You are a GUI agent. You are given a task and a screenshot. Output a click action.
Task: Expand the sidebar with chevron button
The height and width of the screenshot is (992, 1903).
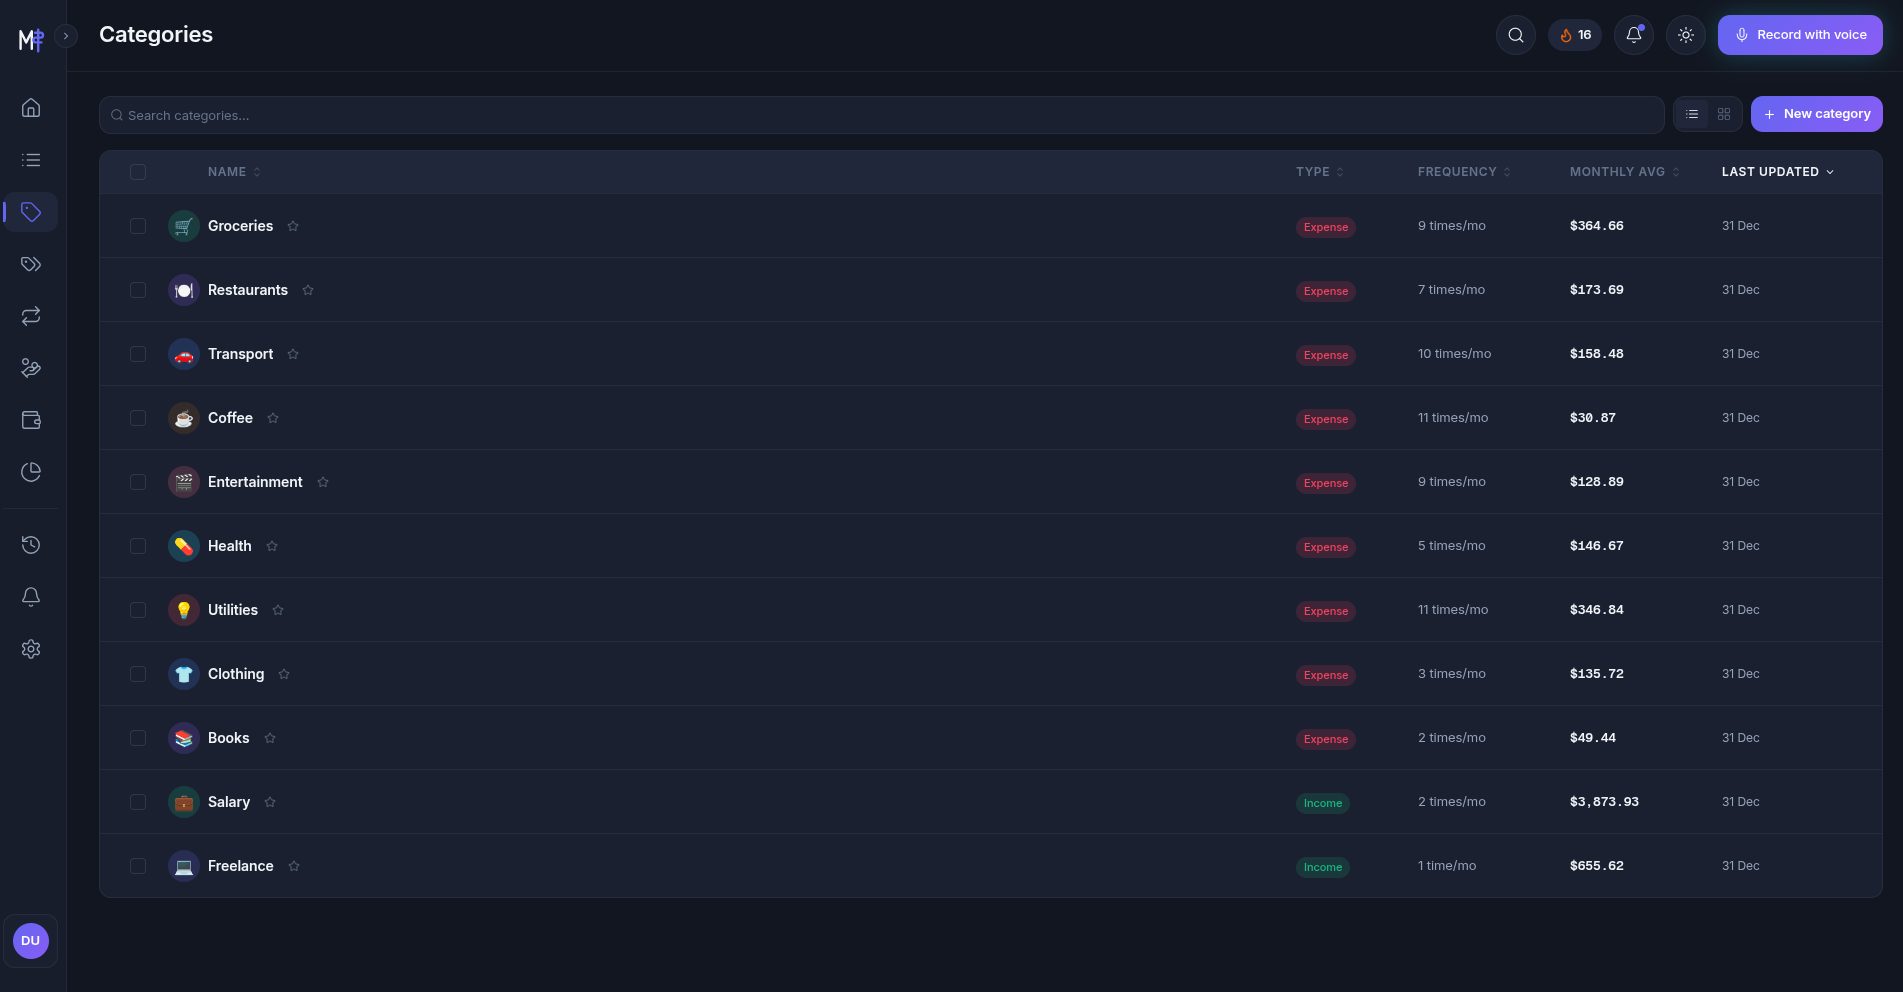66,36
